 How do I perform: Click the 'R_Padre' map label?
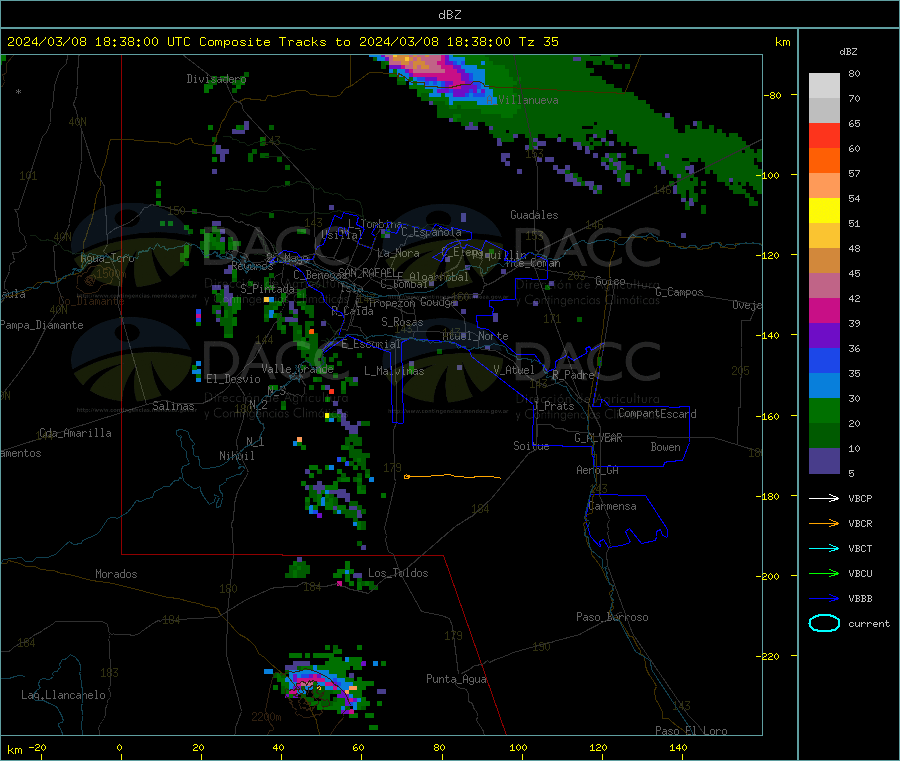573,375
